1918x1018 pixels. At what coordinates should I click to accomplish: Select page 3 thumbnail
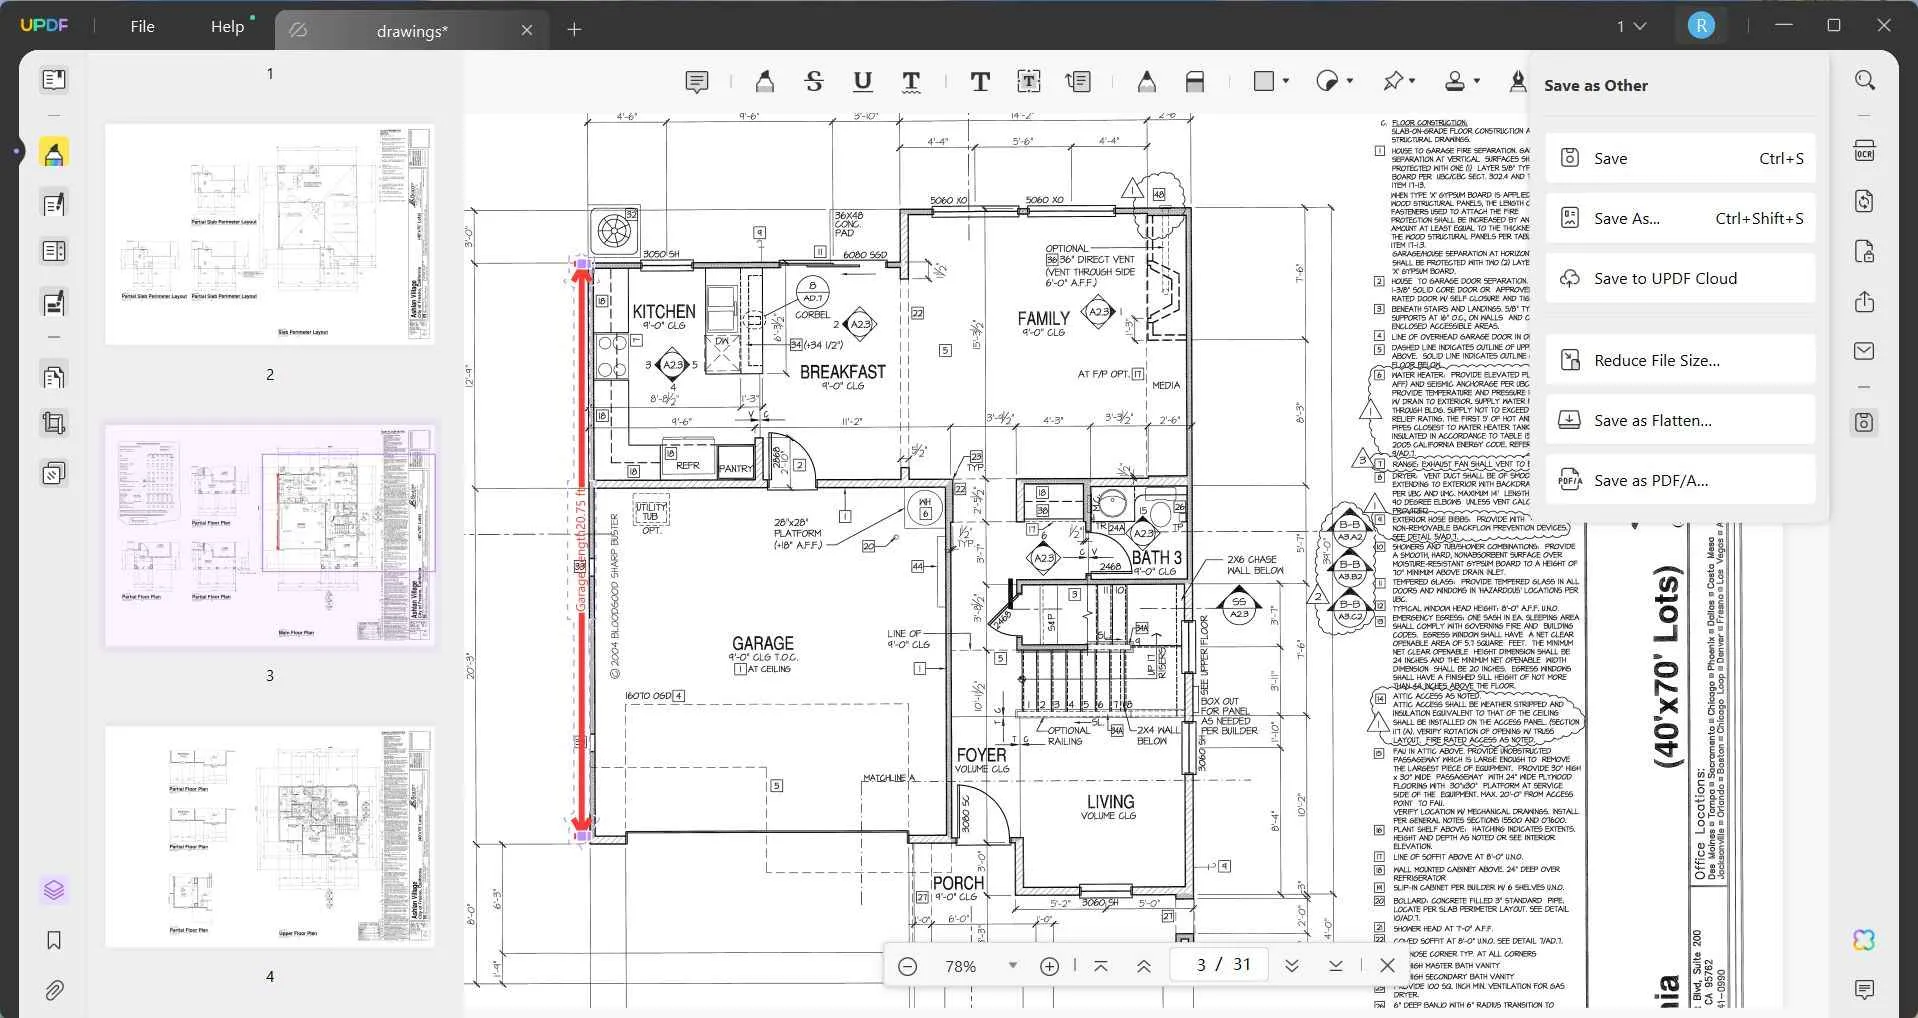pos(270,535)
